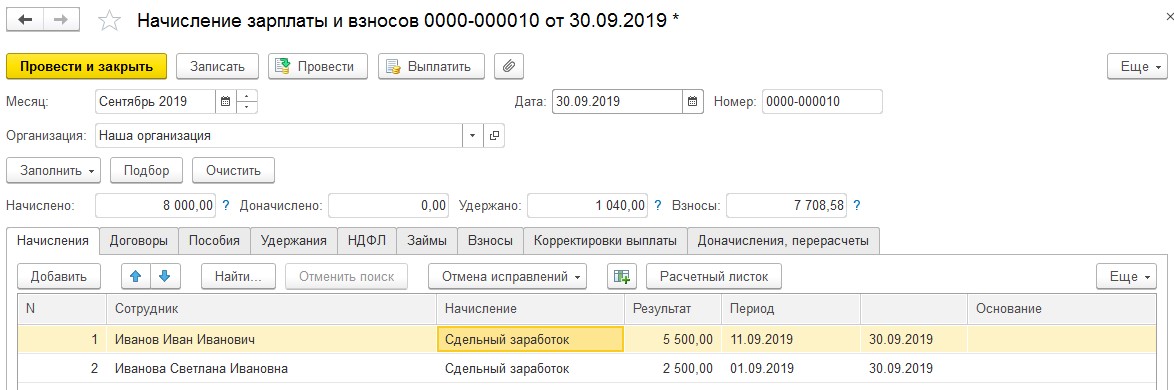
Task: Move selected row up with blue arrow
Action: [136, 276]
